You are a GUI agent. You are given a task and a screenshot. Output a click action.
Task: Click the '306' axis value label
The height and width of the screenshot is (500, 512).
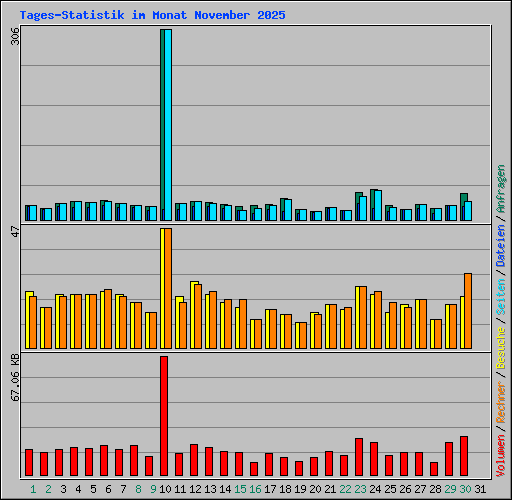(15, 36)
